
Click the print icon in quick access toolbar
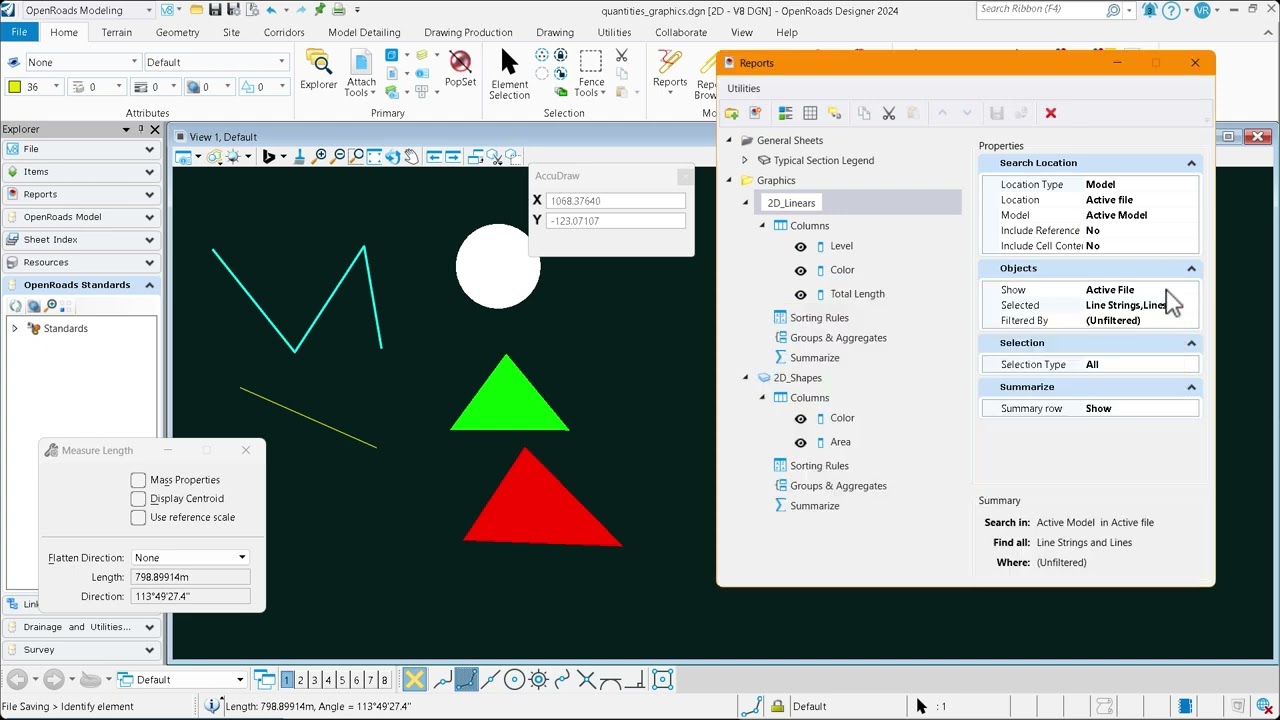pyautogui.click(x=338, y=10)
